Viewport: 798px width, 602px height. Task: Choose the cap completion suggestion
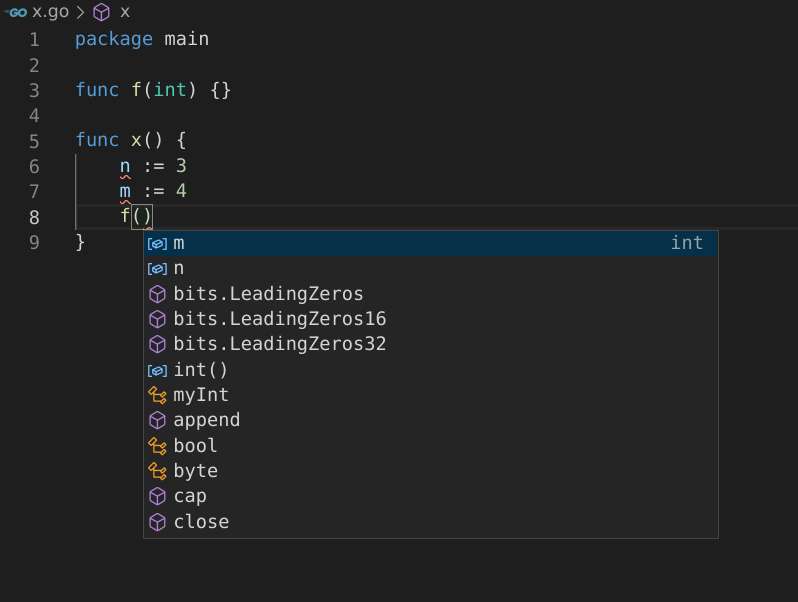coord(190,496)
